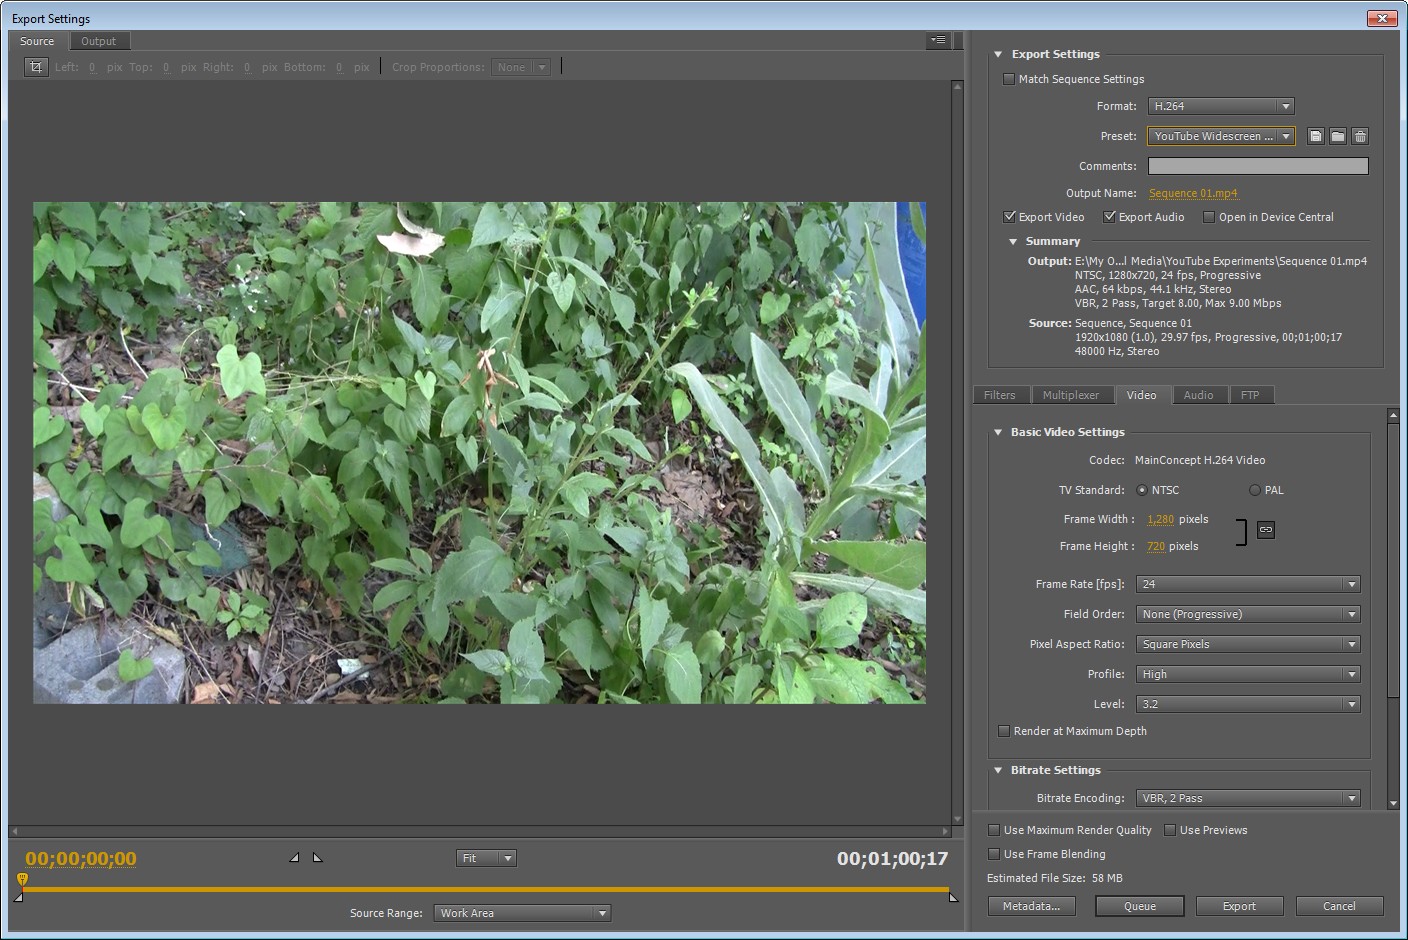Click the Set Out Point triangle

[x=317, y=858]
